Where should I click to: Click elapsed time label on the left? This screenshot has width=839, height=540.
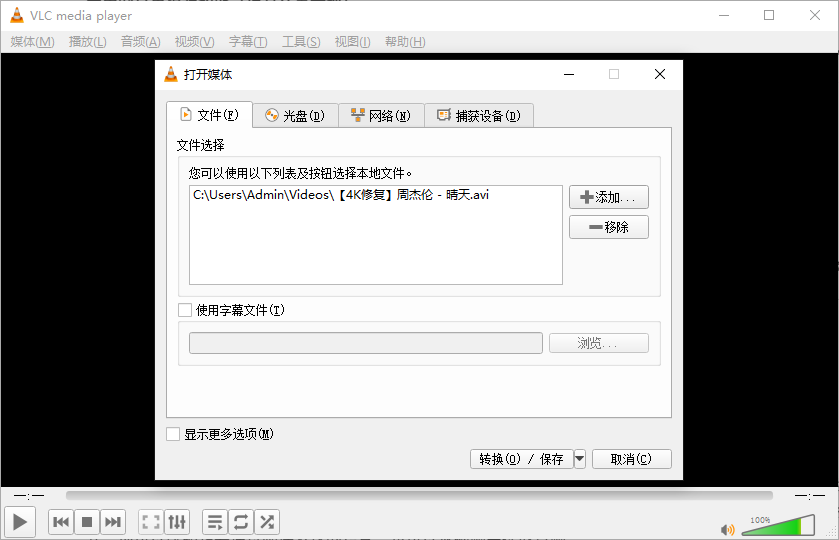(29, 496)
